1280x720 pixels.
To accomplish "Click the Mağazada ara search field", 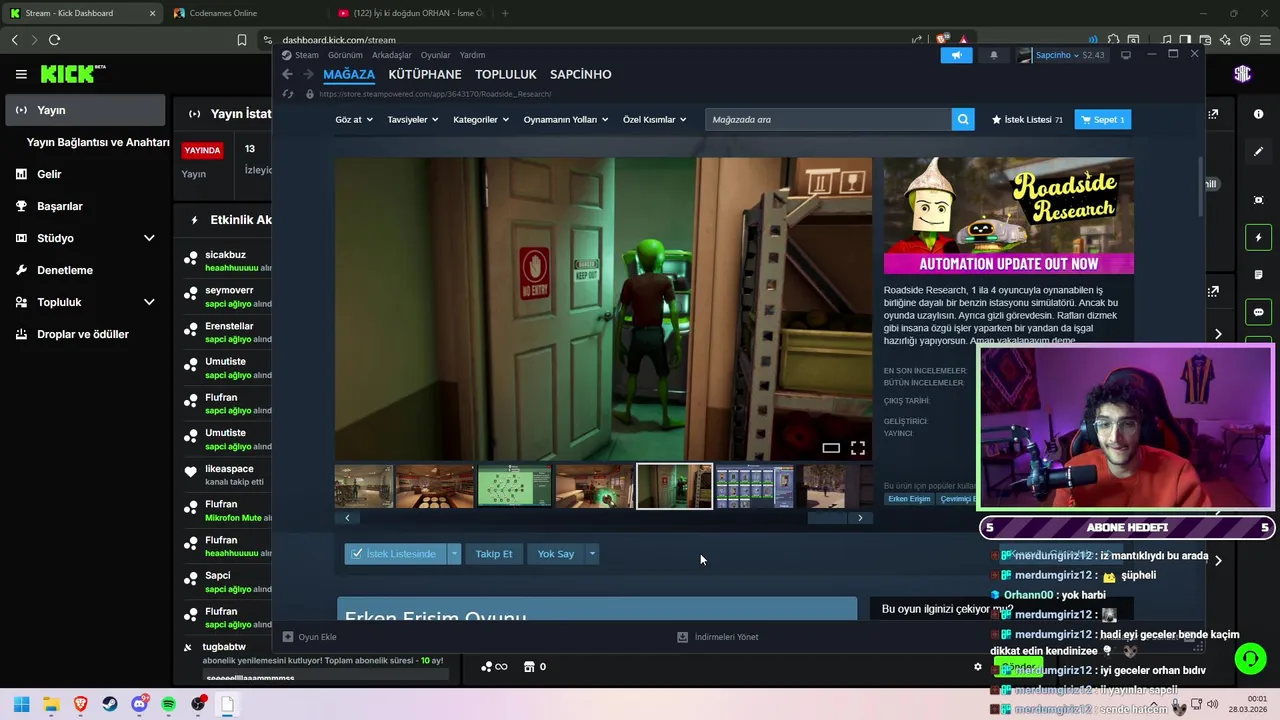I will pyautogui.click(x=829, y=119).
